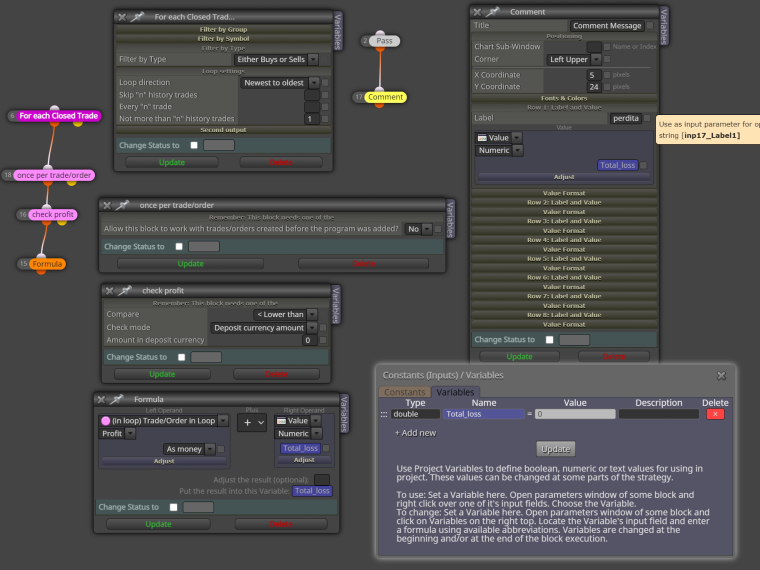Select the orange Formula node
The image size is (760, 570).
pyautogui.click(x=47, y=264)
